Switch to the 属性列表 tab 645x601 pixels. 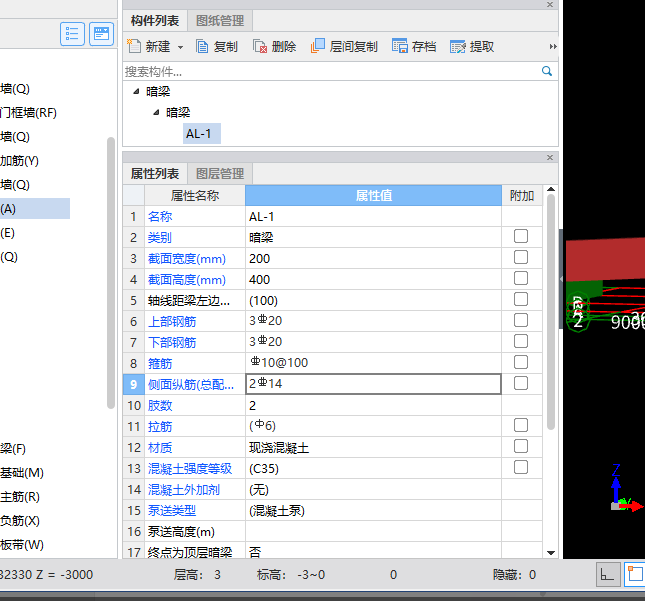click(155, 174)
